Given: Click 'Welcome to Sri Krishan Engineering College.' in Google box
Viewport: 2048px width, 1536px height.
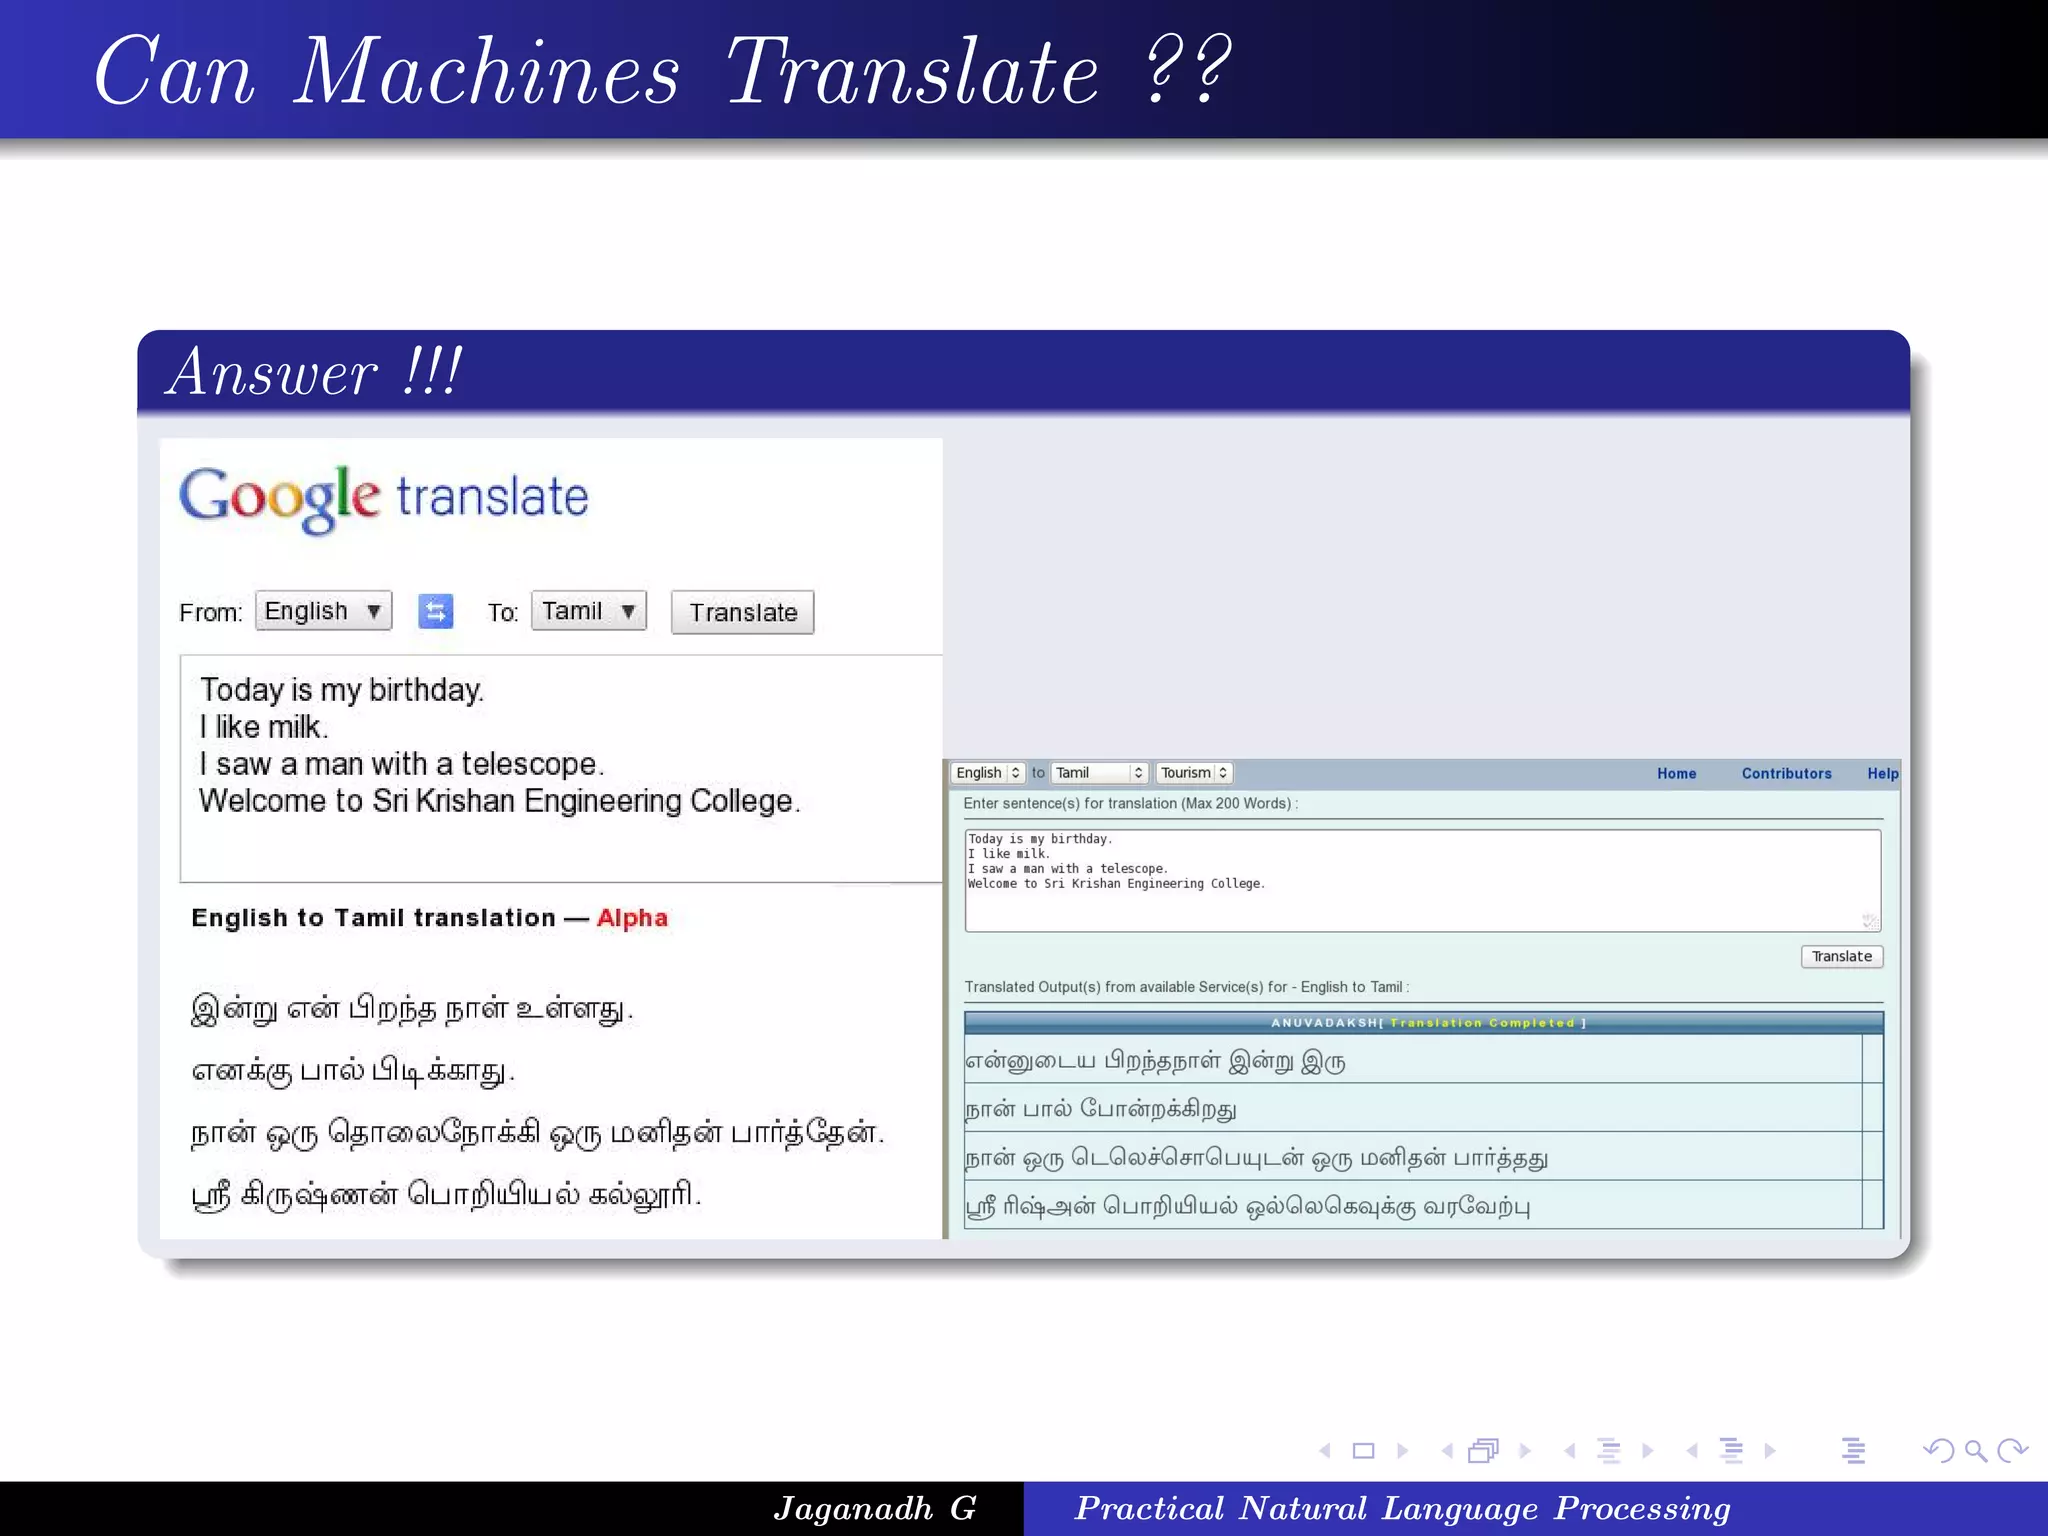Looking at the screenshot, I should [500, 801].
